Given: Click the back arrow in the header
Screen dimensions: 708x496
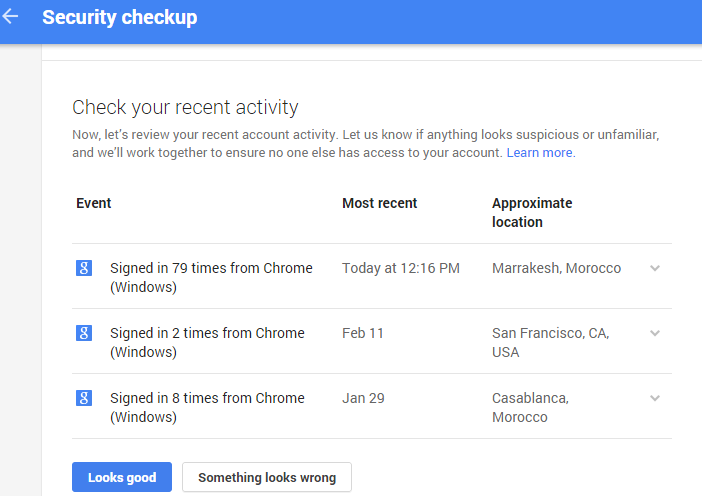Looking at the screenshot, I should click(x=11, y=17).
